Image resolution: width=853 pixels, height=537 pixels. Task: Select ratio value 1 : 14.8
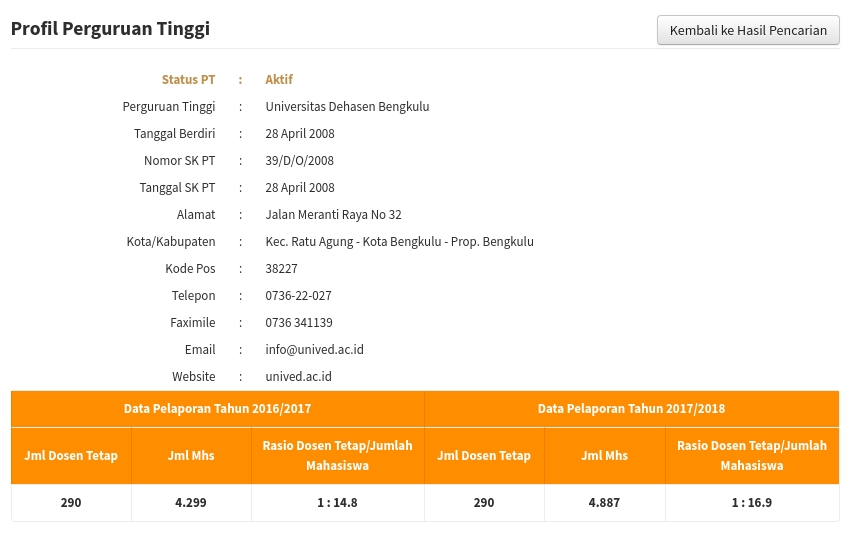point(337,503)
